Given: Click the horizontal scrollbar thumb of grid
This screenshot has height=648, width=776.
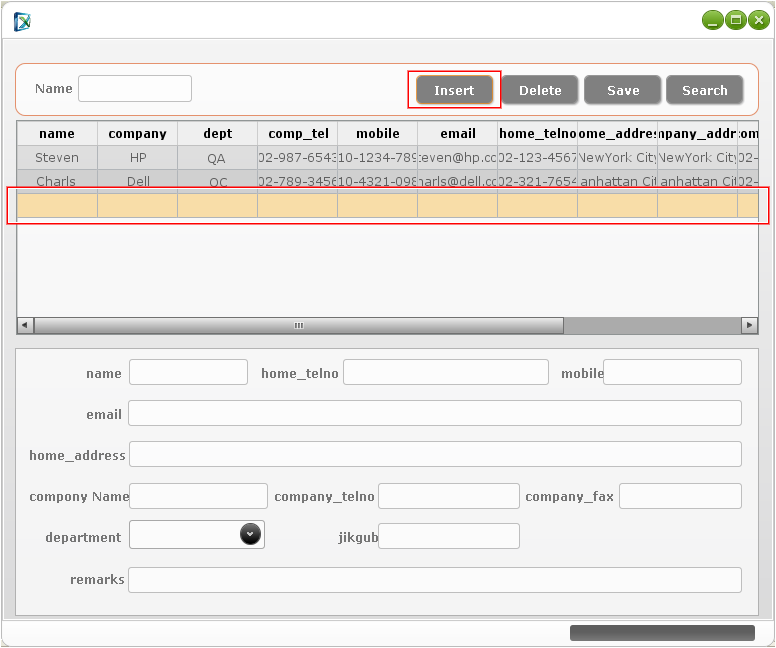Looking at the screenshot, I should 298,326.
